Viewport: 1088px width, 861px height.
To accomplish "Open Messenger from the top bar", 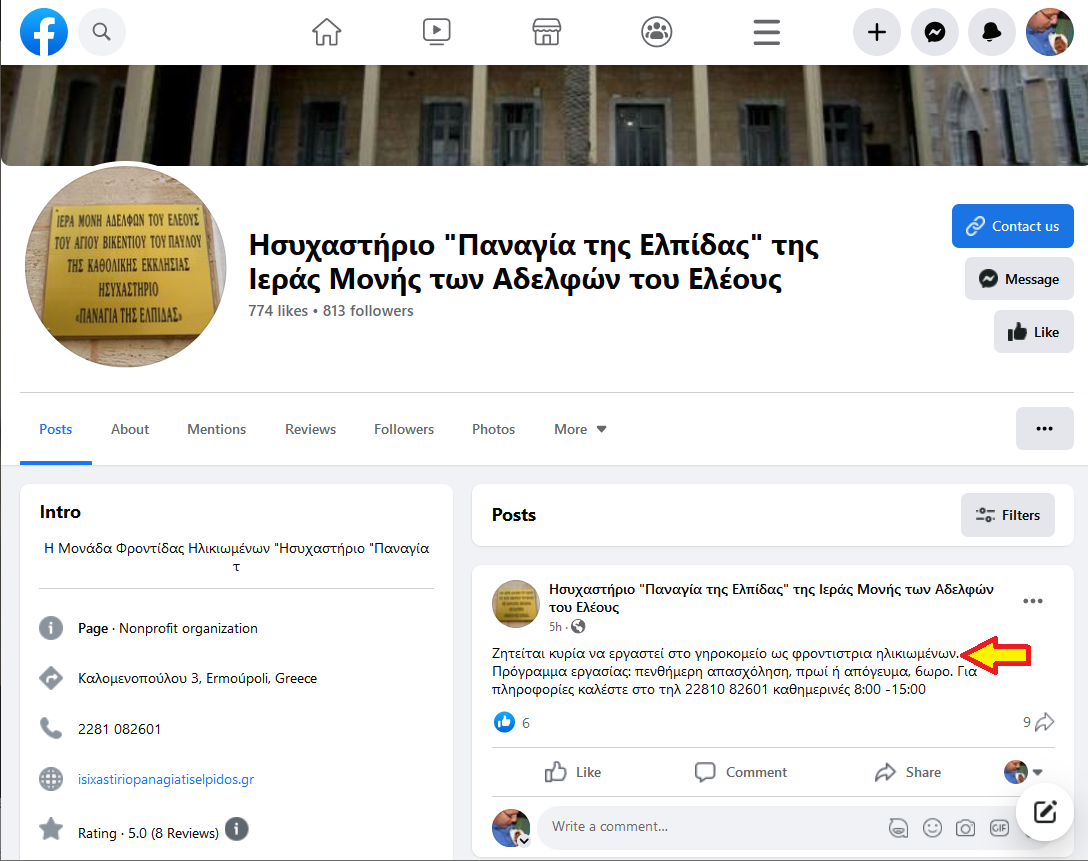I will point(935,32).
